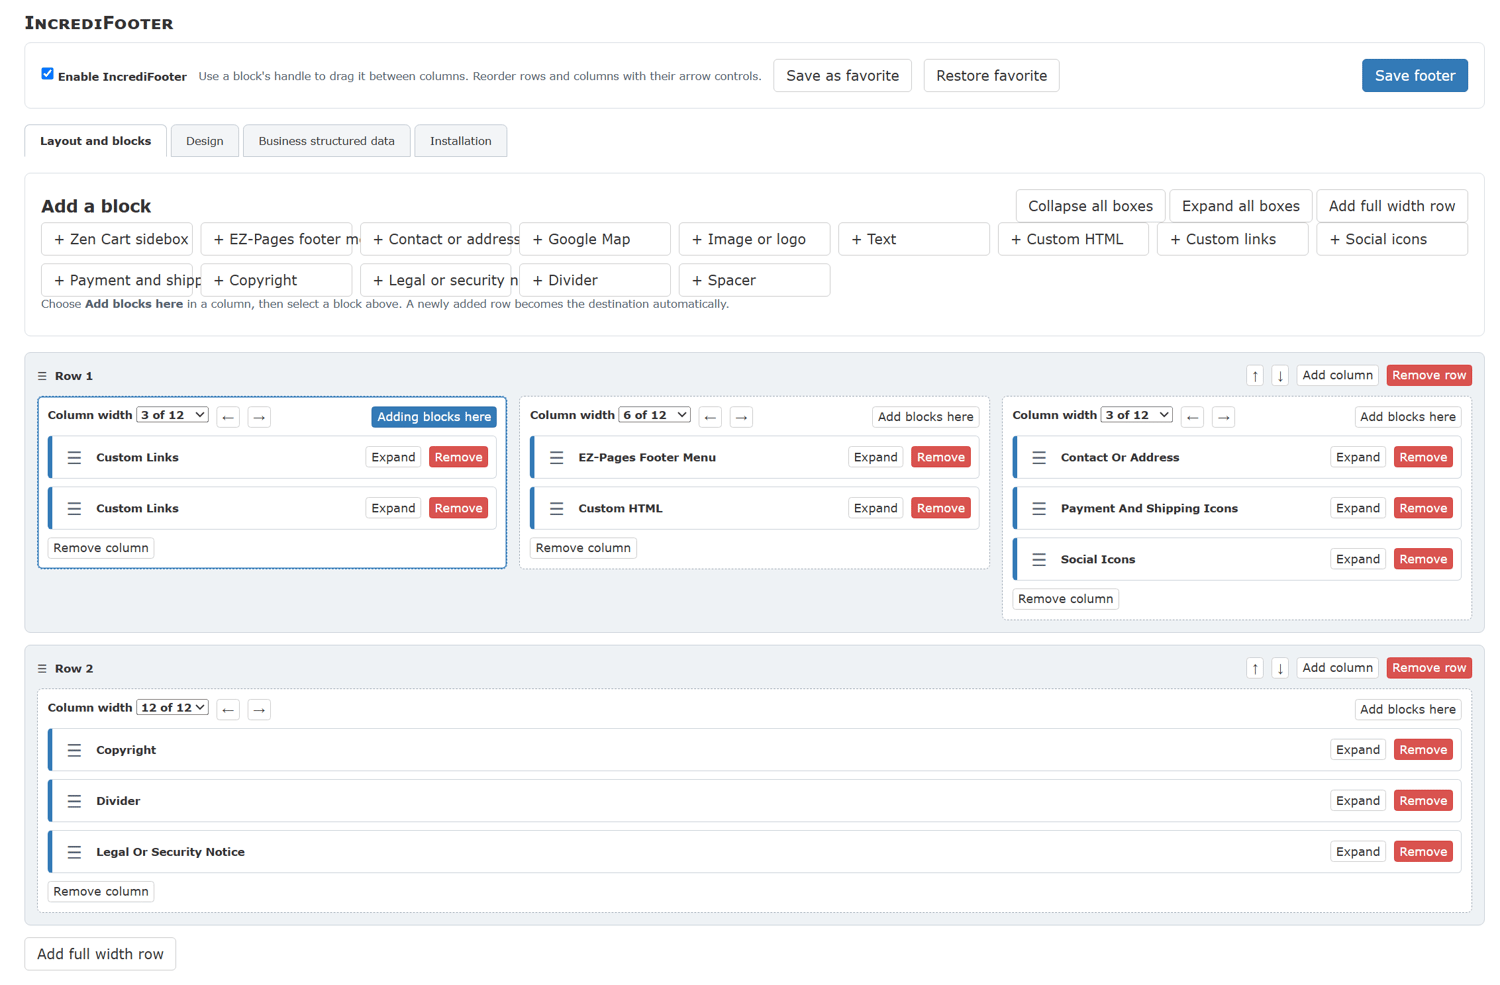Image resolution: width=1500 pixels, height=985 pixels.
Task: Move Row 2 column left arrow
Action: point(228,709)
